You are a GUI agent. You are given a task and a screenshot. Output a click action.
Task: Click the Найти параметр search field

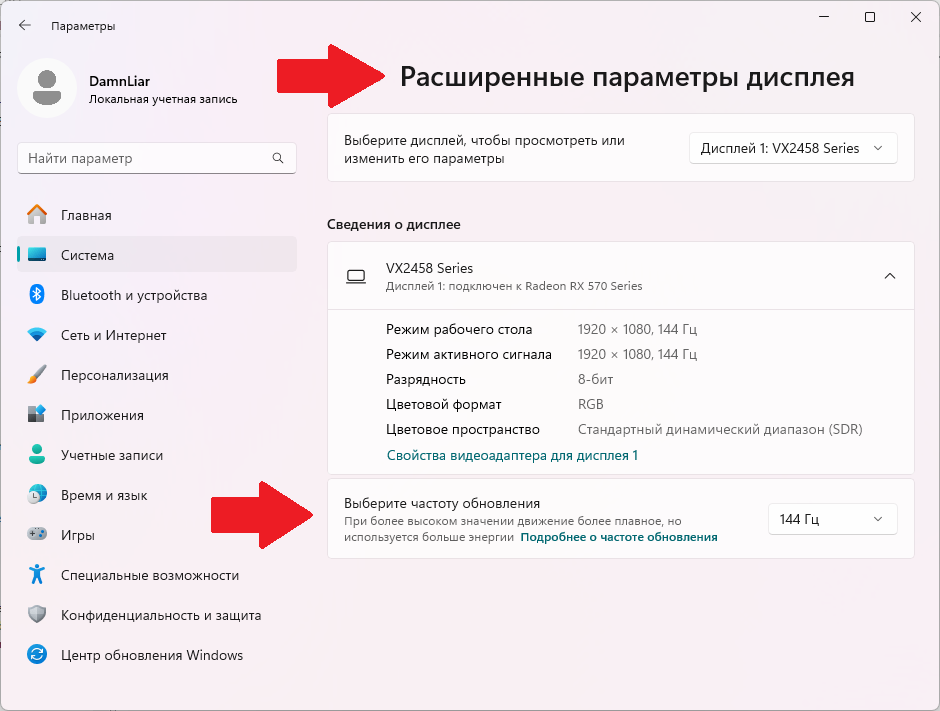pyautogui.click(x=145, y=158)
